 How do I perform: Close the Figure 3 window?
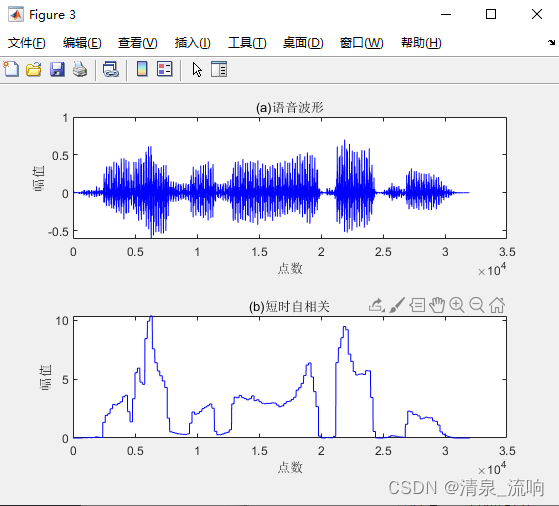[x=537, y=14]
